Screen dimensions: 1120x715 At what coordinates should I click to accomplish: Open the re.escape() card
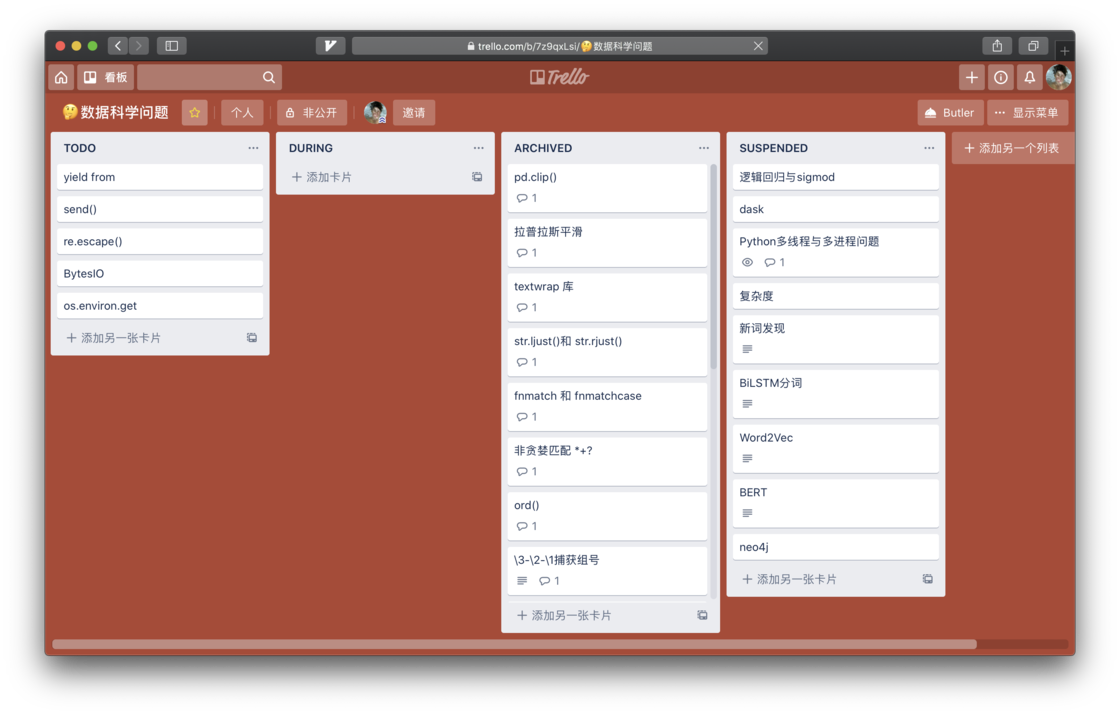point(160,241)
